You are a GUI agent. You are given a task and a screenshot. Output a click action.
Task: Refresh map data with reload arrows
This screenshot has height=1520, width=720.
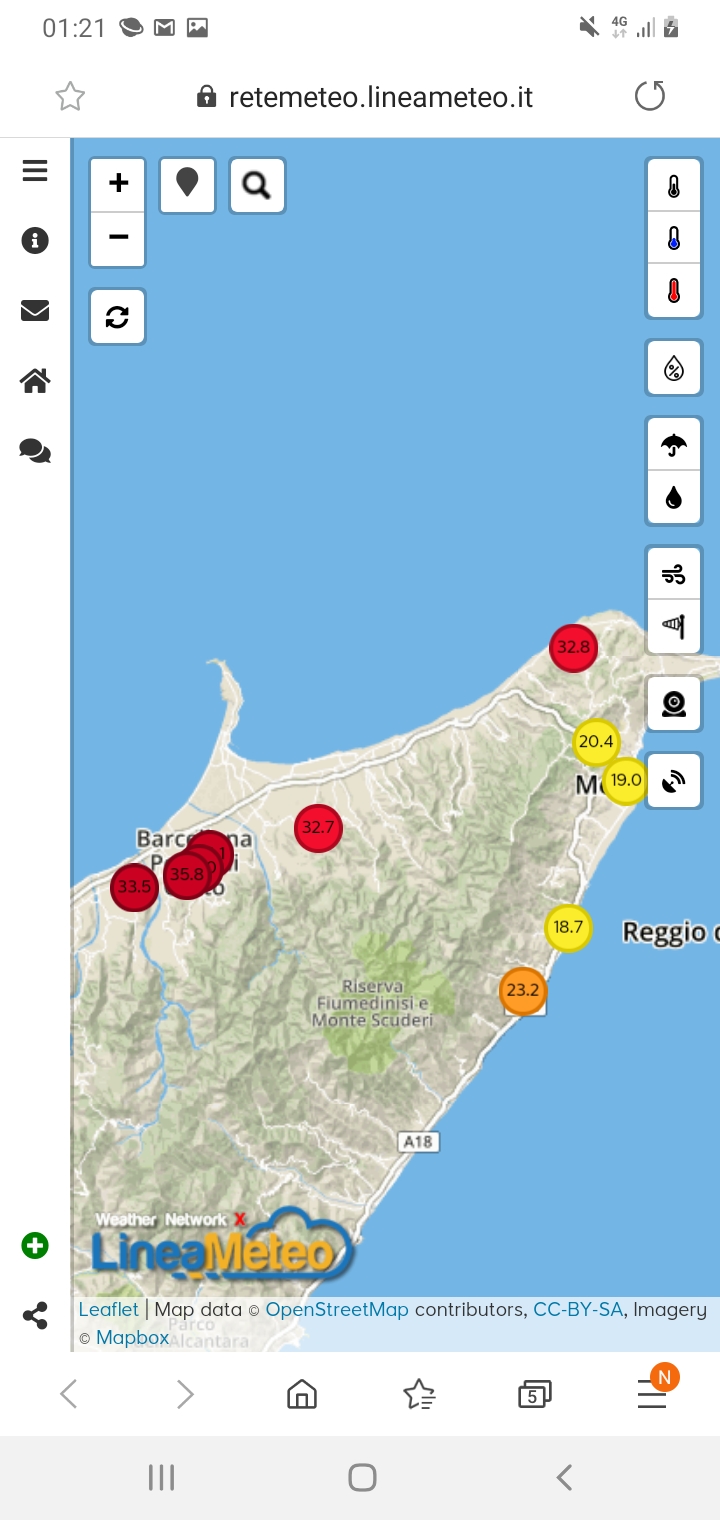[x=118, y=316]
